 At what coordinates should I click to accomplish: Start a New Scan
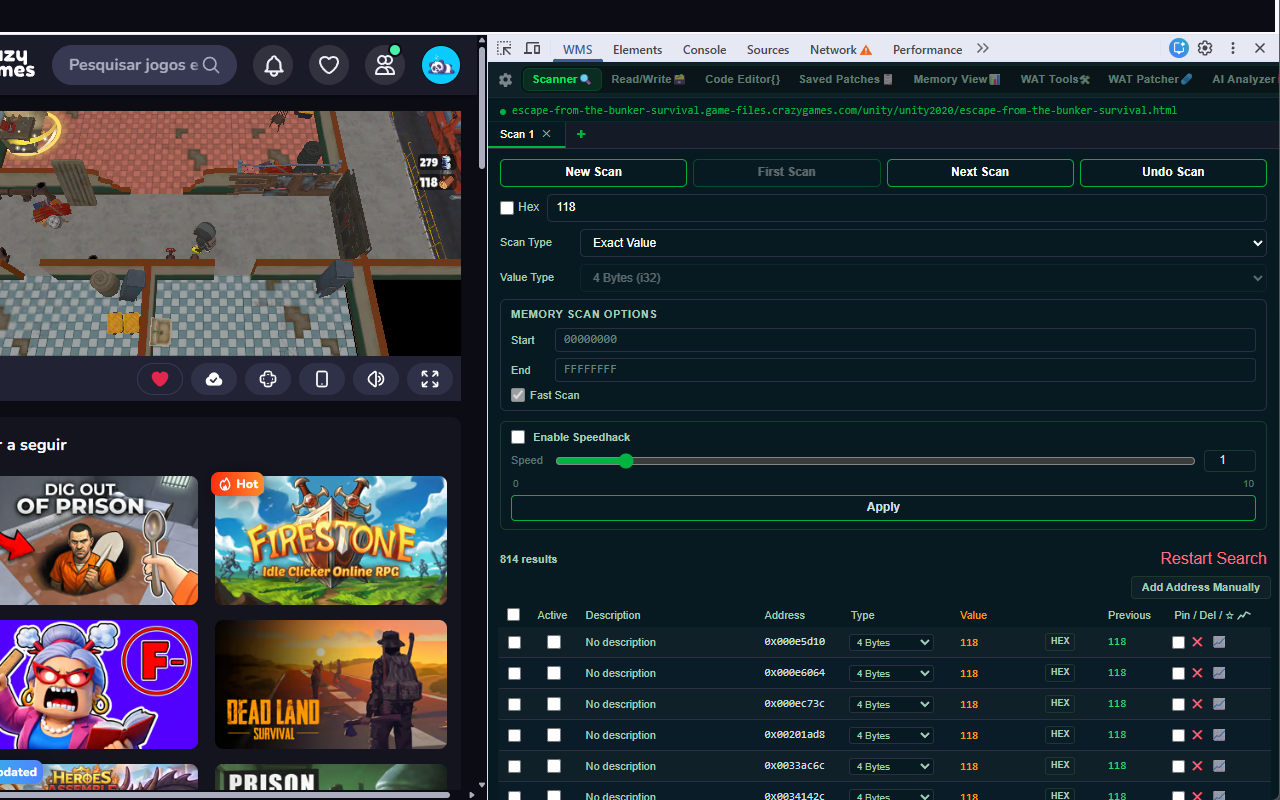(593, 172)
